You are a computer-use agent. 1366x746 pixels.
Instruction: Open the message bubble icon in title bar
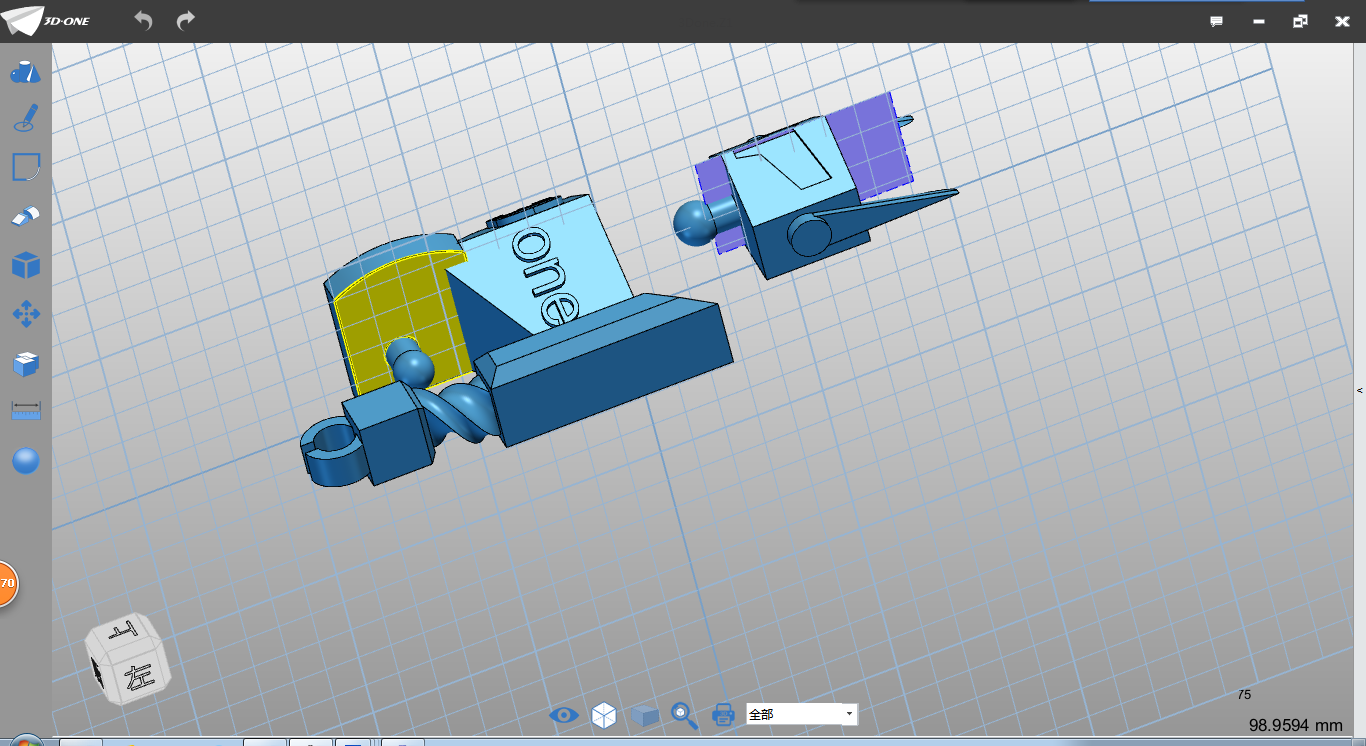(1217, 21)
